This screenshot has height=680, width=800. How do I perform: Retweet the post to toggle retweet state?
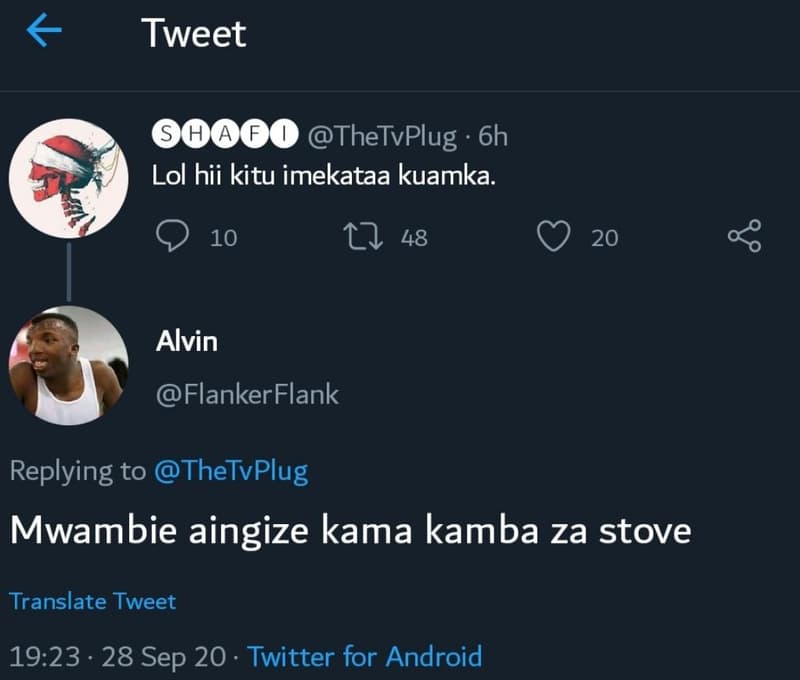366,237
